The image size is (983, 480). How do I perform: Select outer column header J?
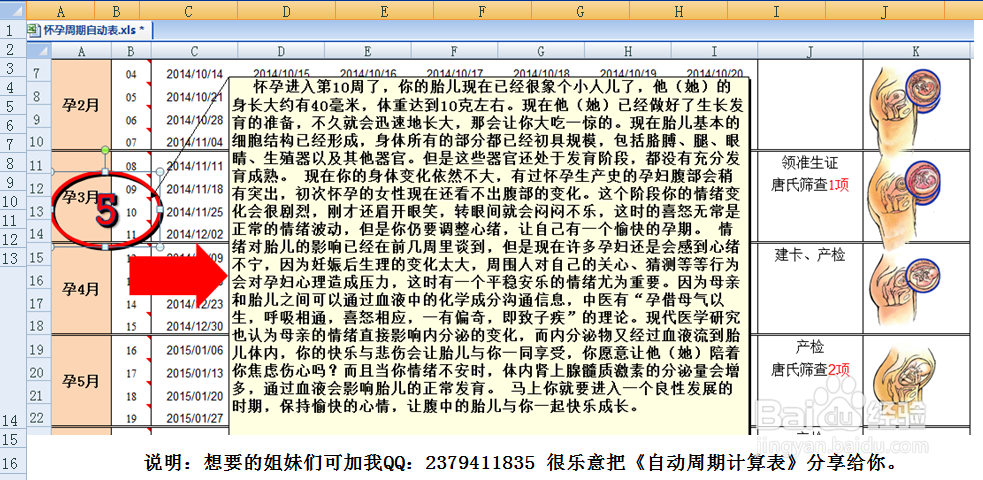(884, 11)
